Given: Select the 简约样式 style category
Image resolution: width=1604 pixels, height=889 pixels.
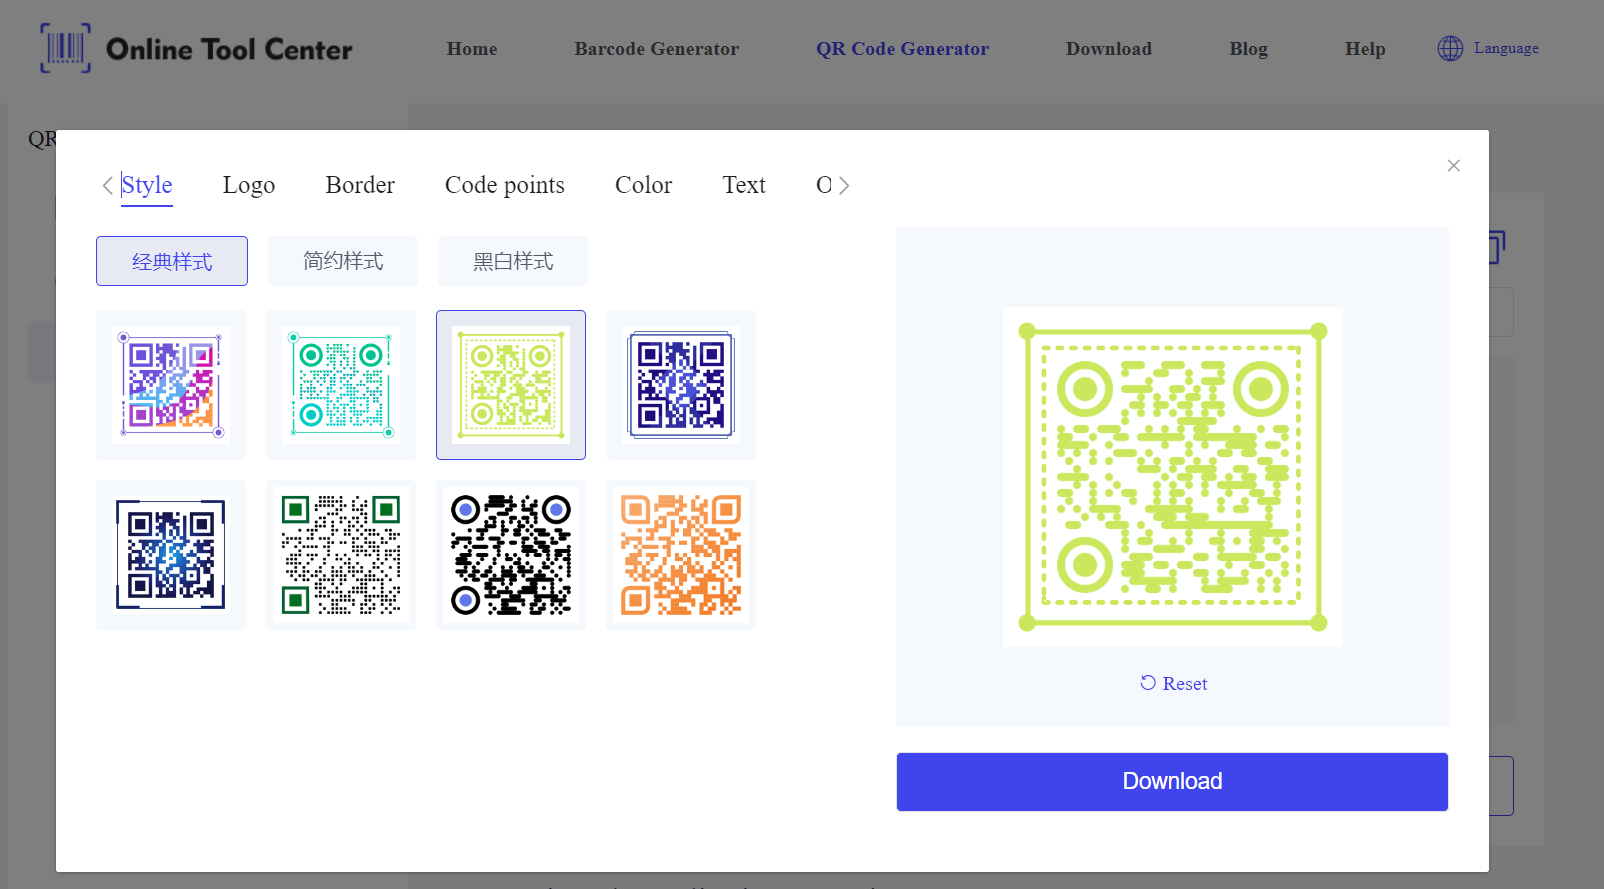Looking at the screenshot, I should tap(343, 261).
